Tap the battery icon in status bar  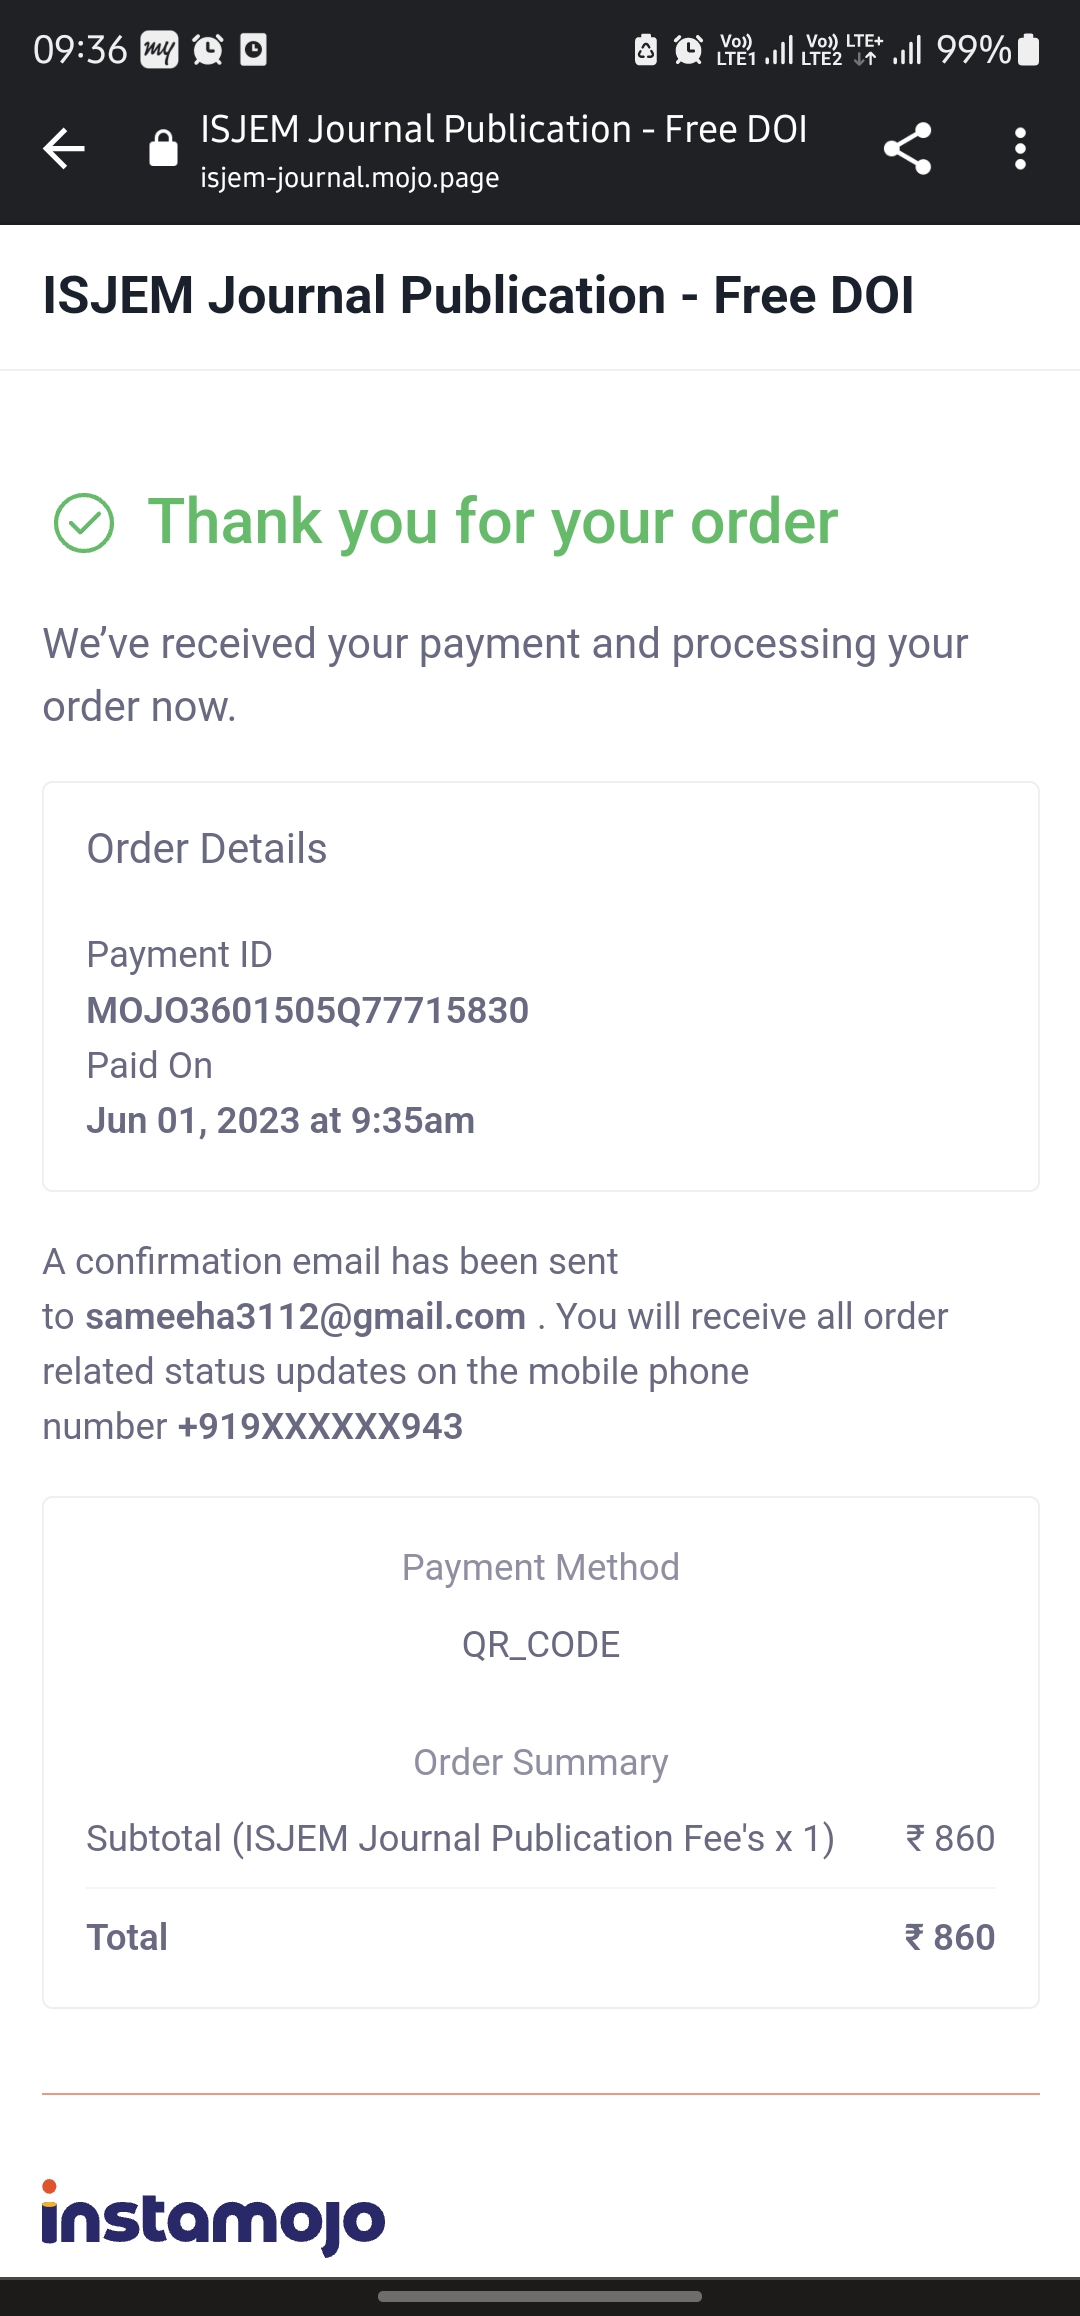[1029, 49]
